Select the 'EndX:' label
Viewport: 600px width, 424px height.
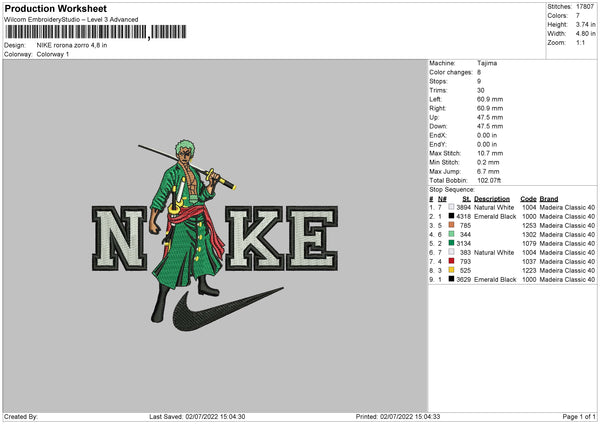(x=438, y=135)
